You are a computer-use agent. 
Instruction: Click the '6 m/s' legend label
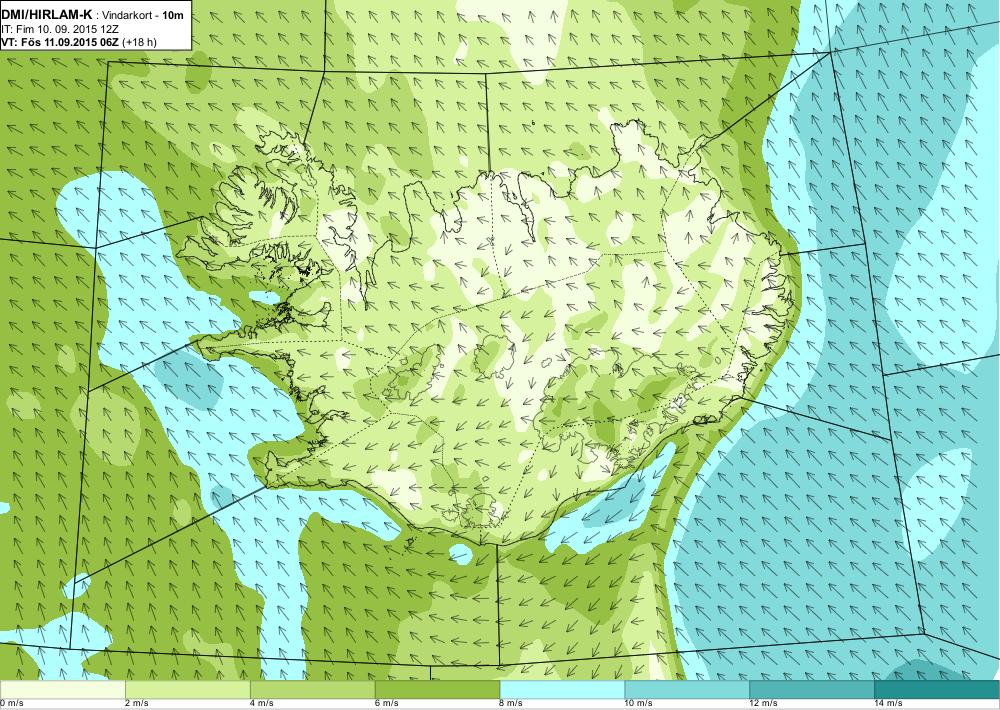pos(387,704)
